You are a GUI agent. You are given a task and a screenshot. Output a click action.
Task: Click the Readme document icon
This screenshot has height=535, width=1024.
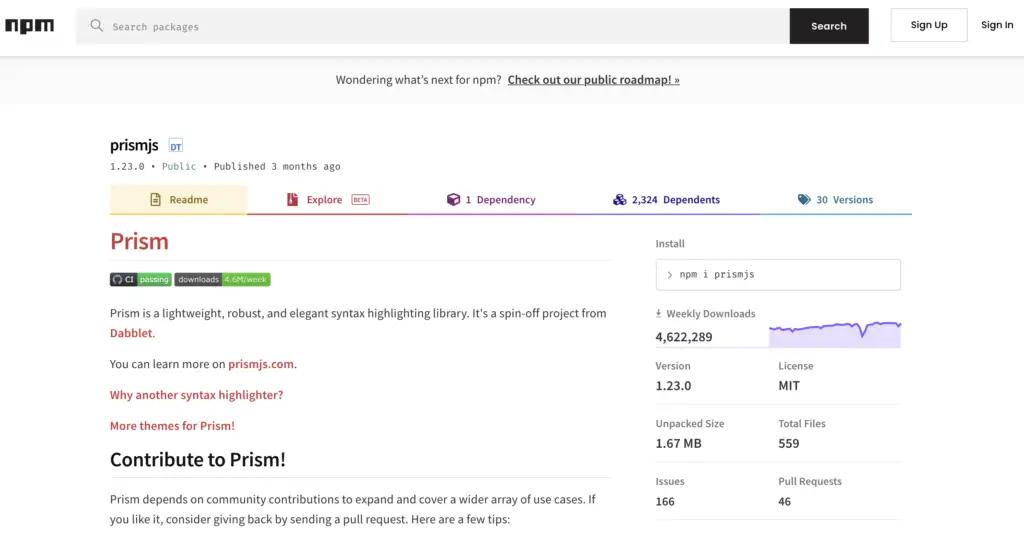coord(155,199)
